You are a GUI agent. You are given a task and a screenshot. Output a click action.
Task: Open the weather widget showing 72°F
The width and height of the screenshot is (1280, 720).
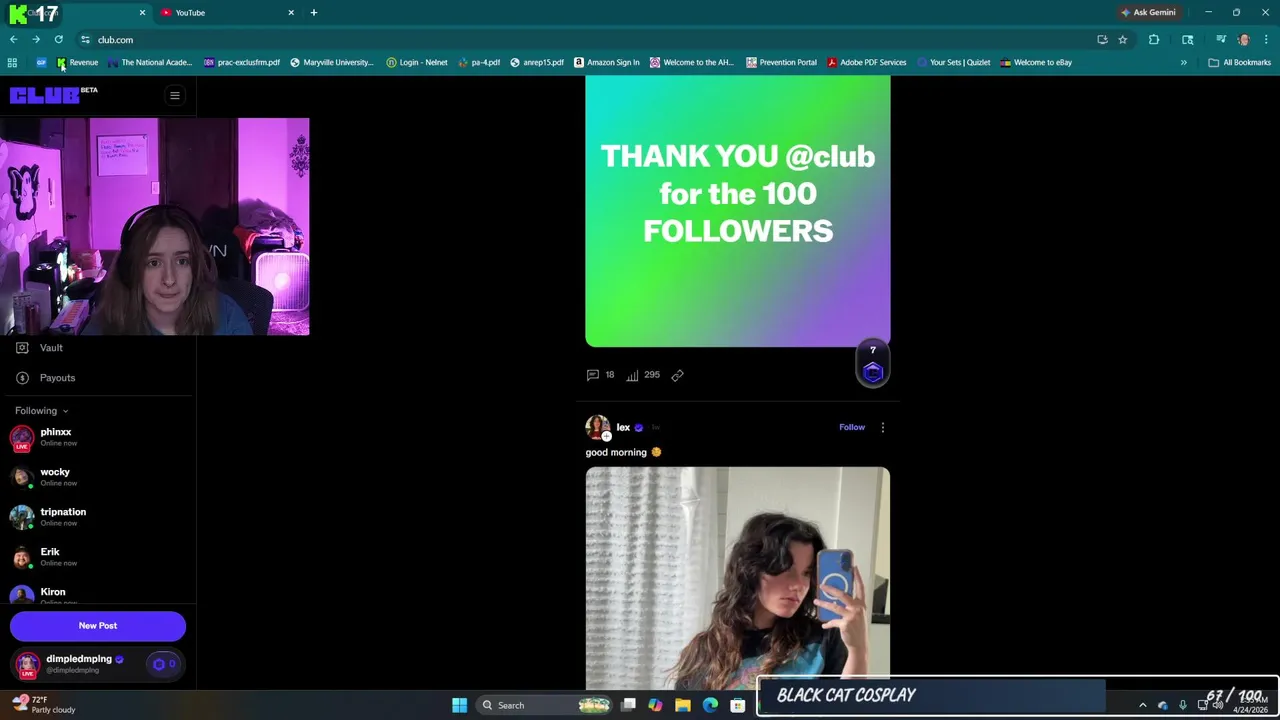[45, 705]
